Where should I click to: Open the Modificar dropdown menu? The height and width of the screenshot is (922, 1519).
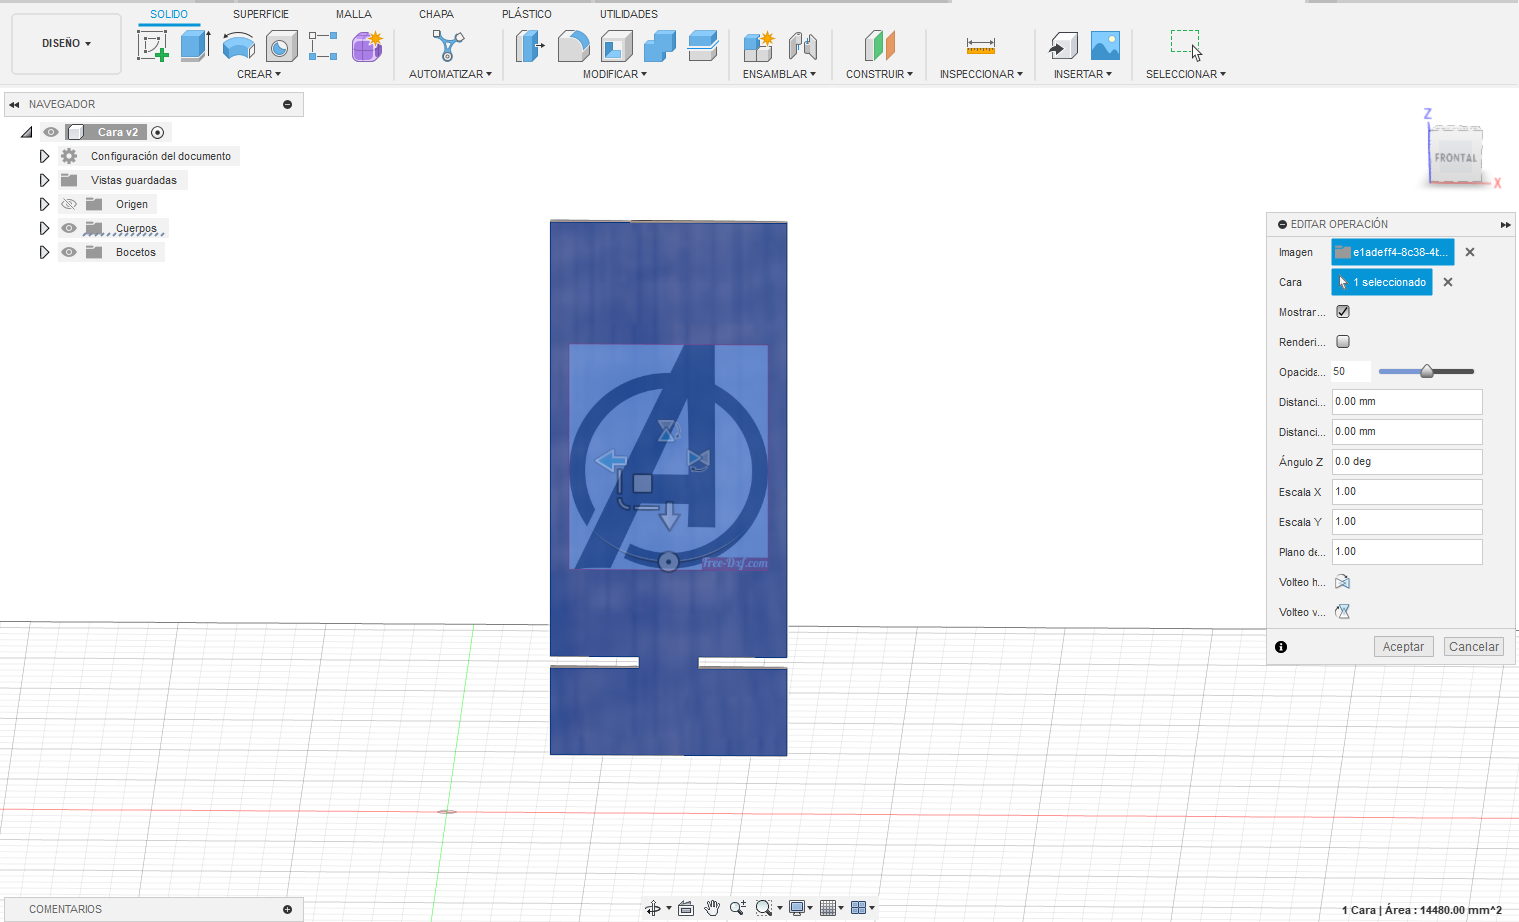coord(614,73)
